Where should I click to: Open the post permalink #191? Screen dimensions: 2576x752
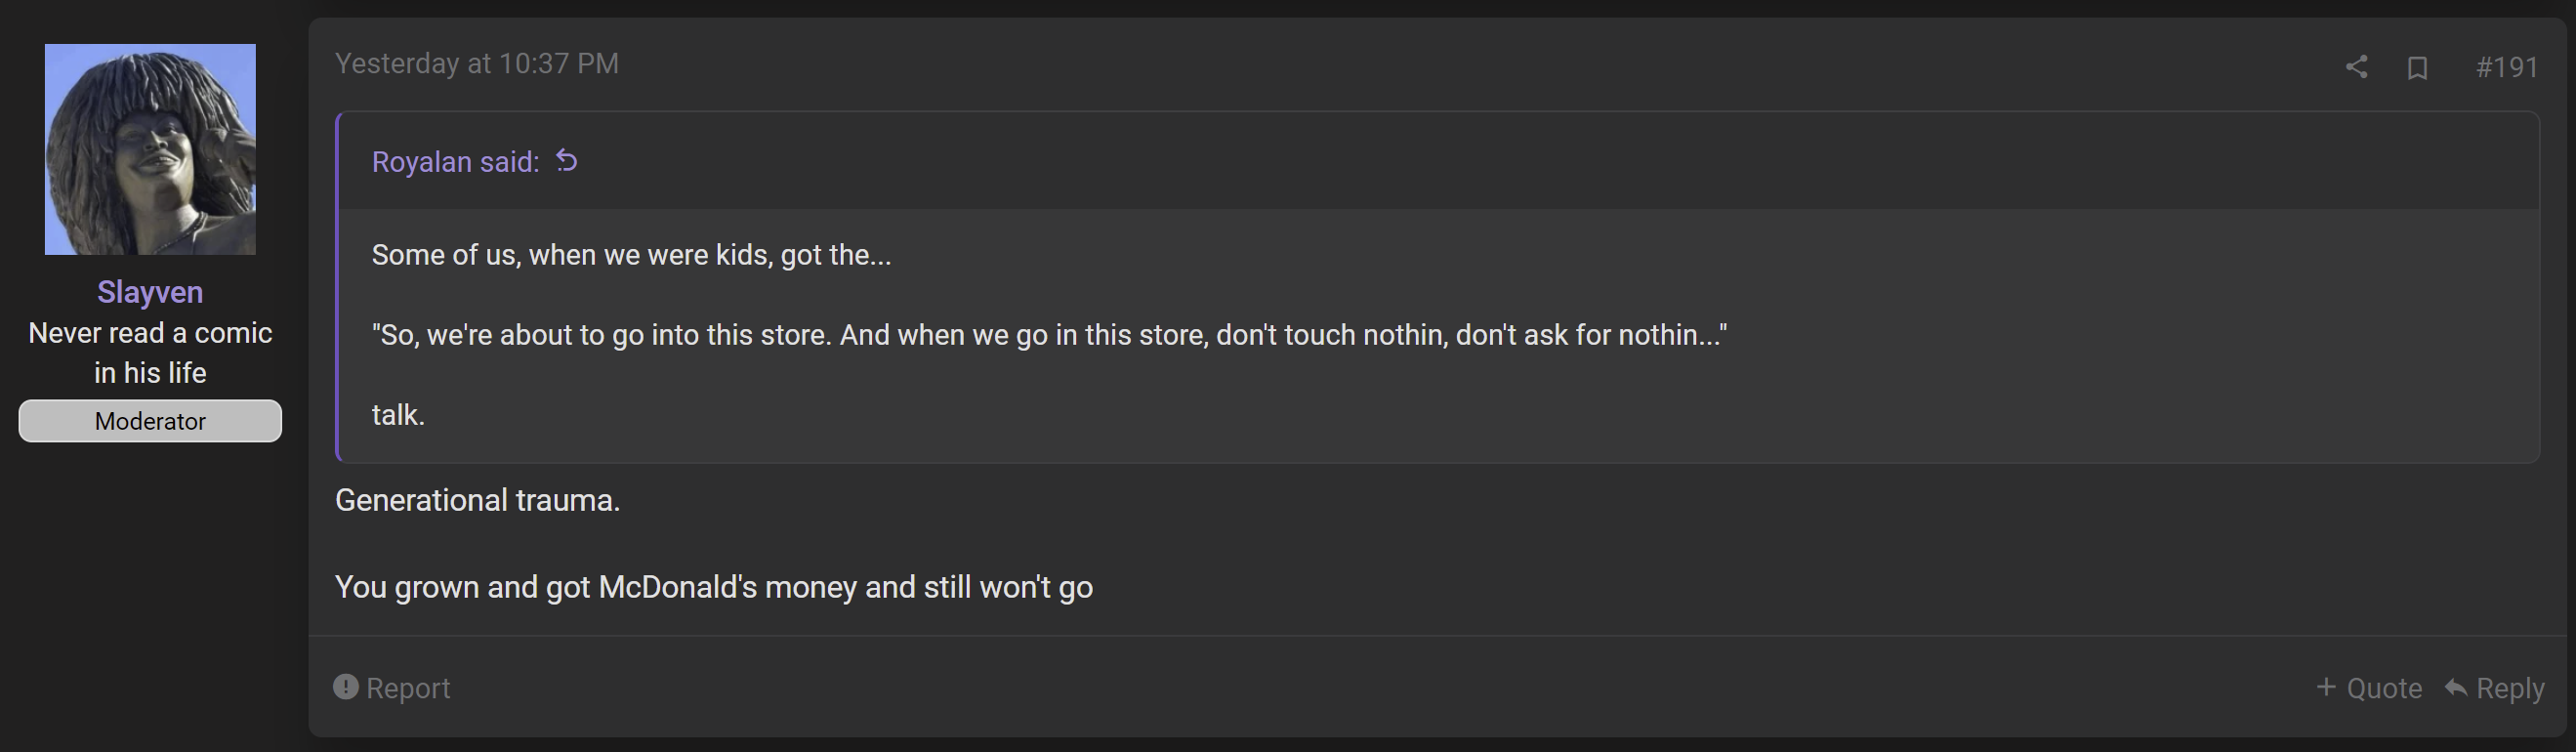click(x=2507, y=67)
